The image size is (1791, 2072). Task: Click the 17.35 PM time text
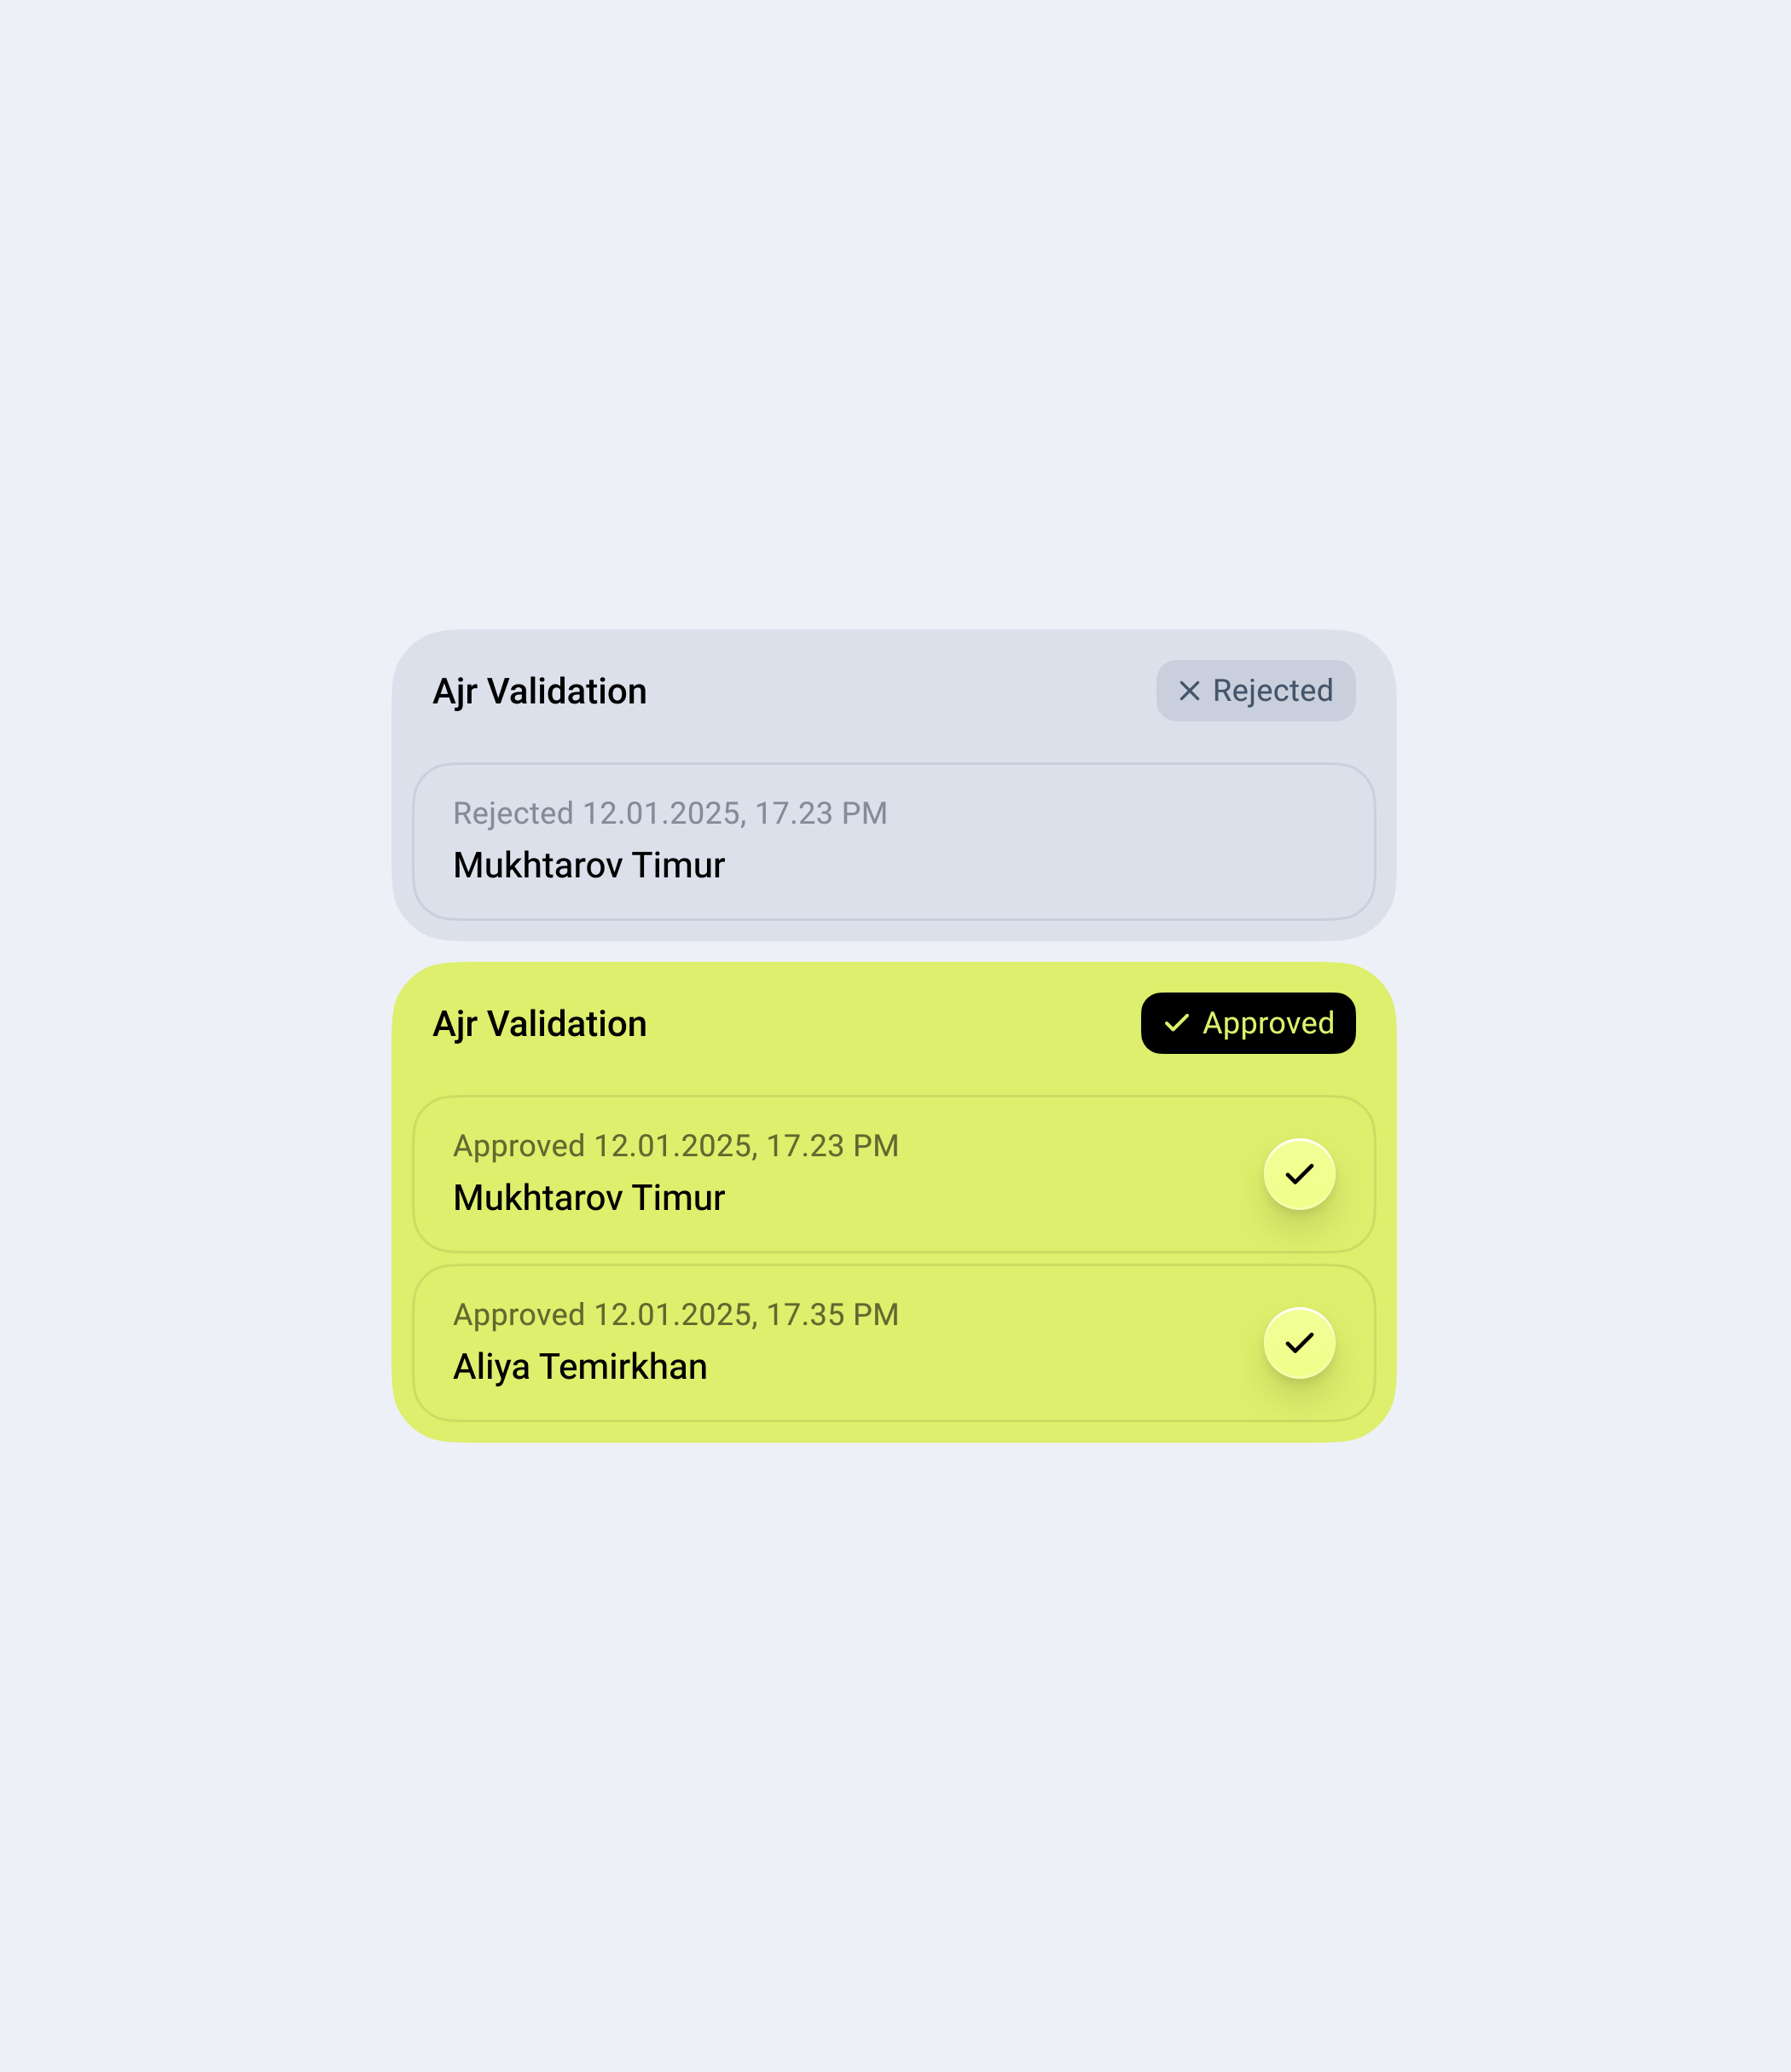[x=833, y=1315]
